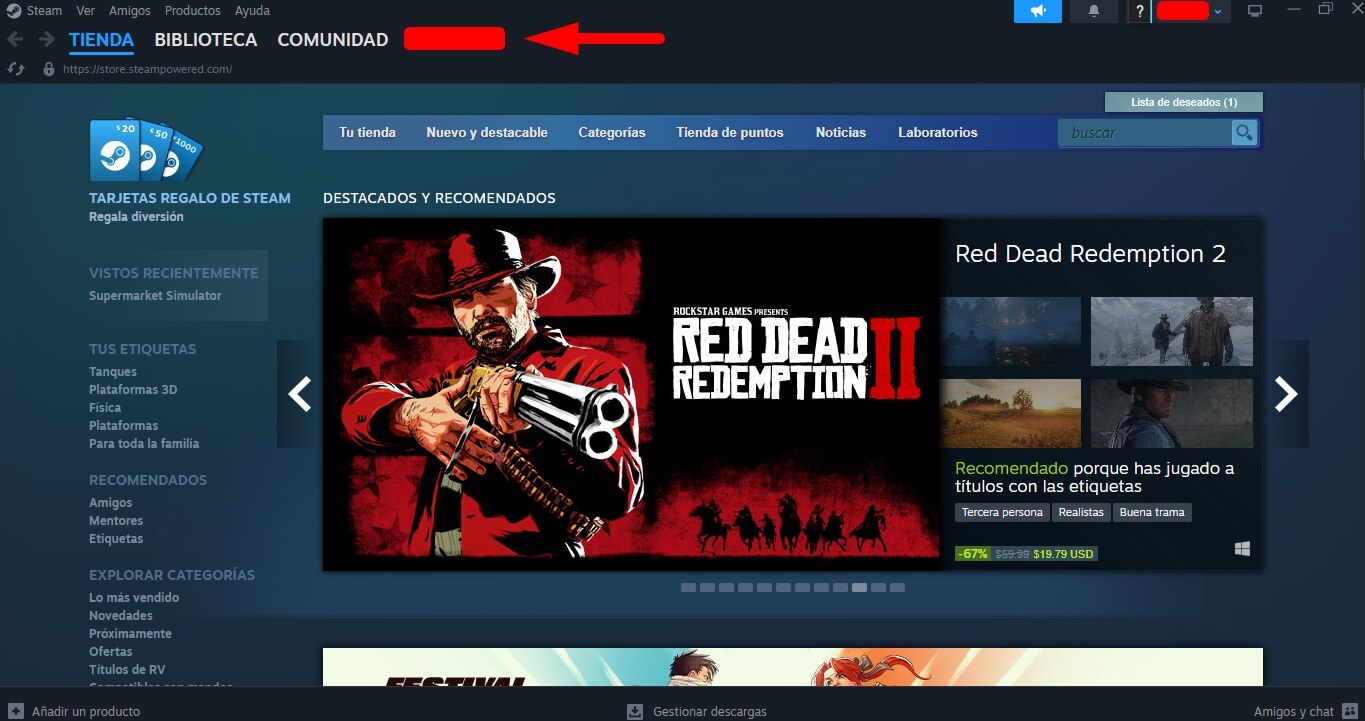This screenshot has height=721, width=1365.
Task: Select the Para toda la familia tag
Action: click(144, 444)
